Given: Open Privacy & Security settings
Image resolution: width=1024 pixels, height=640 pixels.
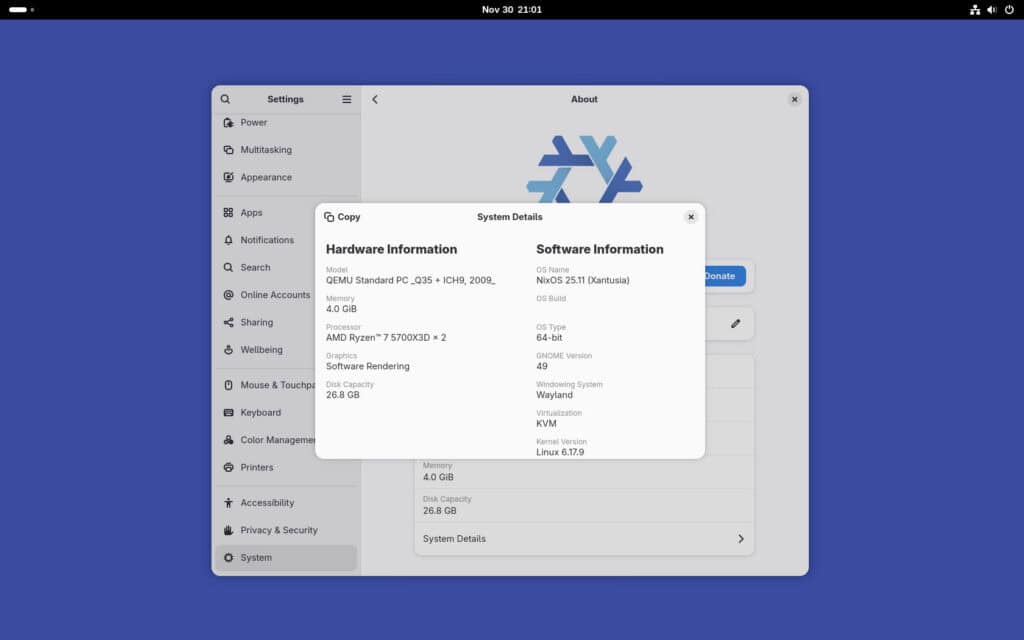Looking at the screenshot, I should (275, 530).
